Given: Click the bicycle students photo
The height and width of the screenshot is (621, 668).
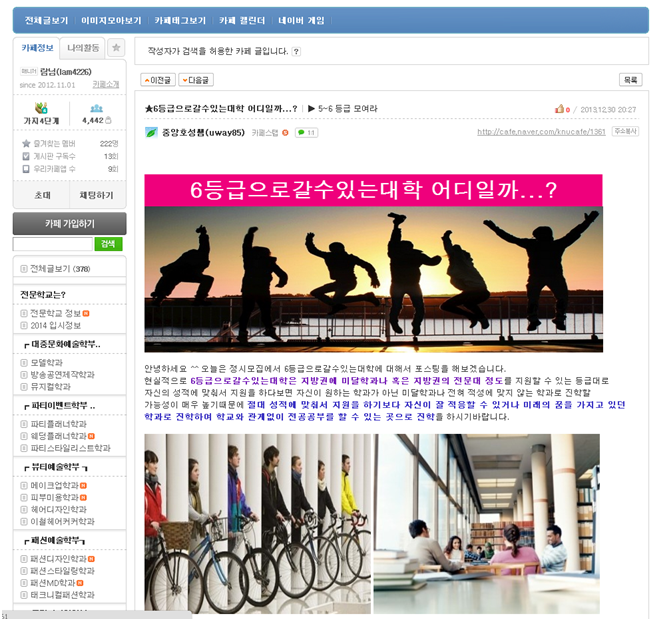Looking at the screenshot, I should [256, 522].
